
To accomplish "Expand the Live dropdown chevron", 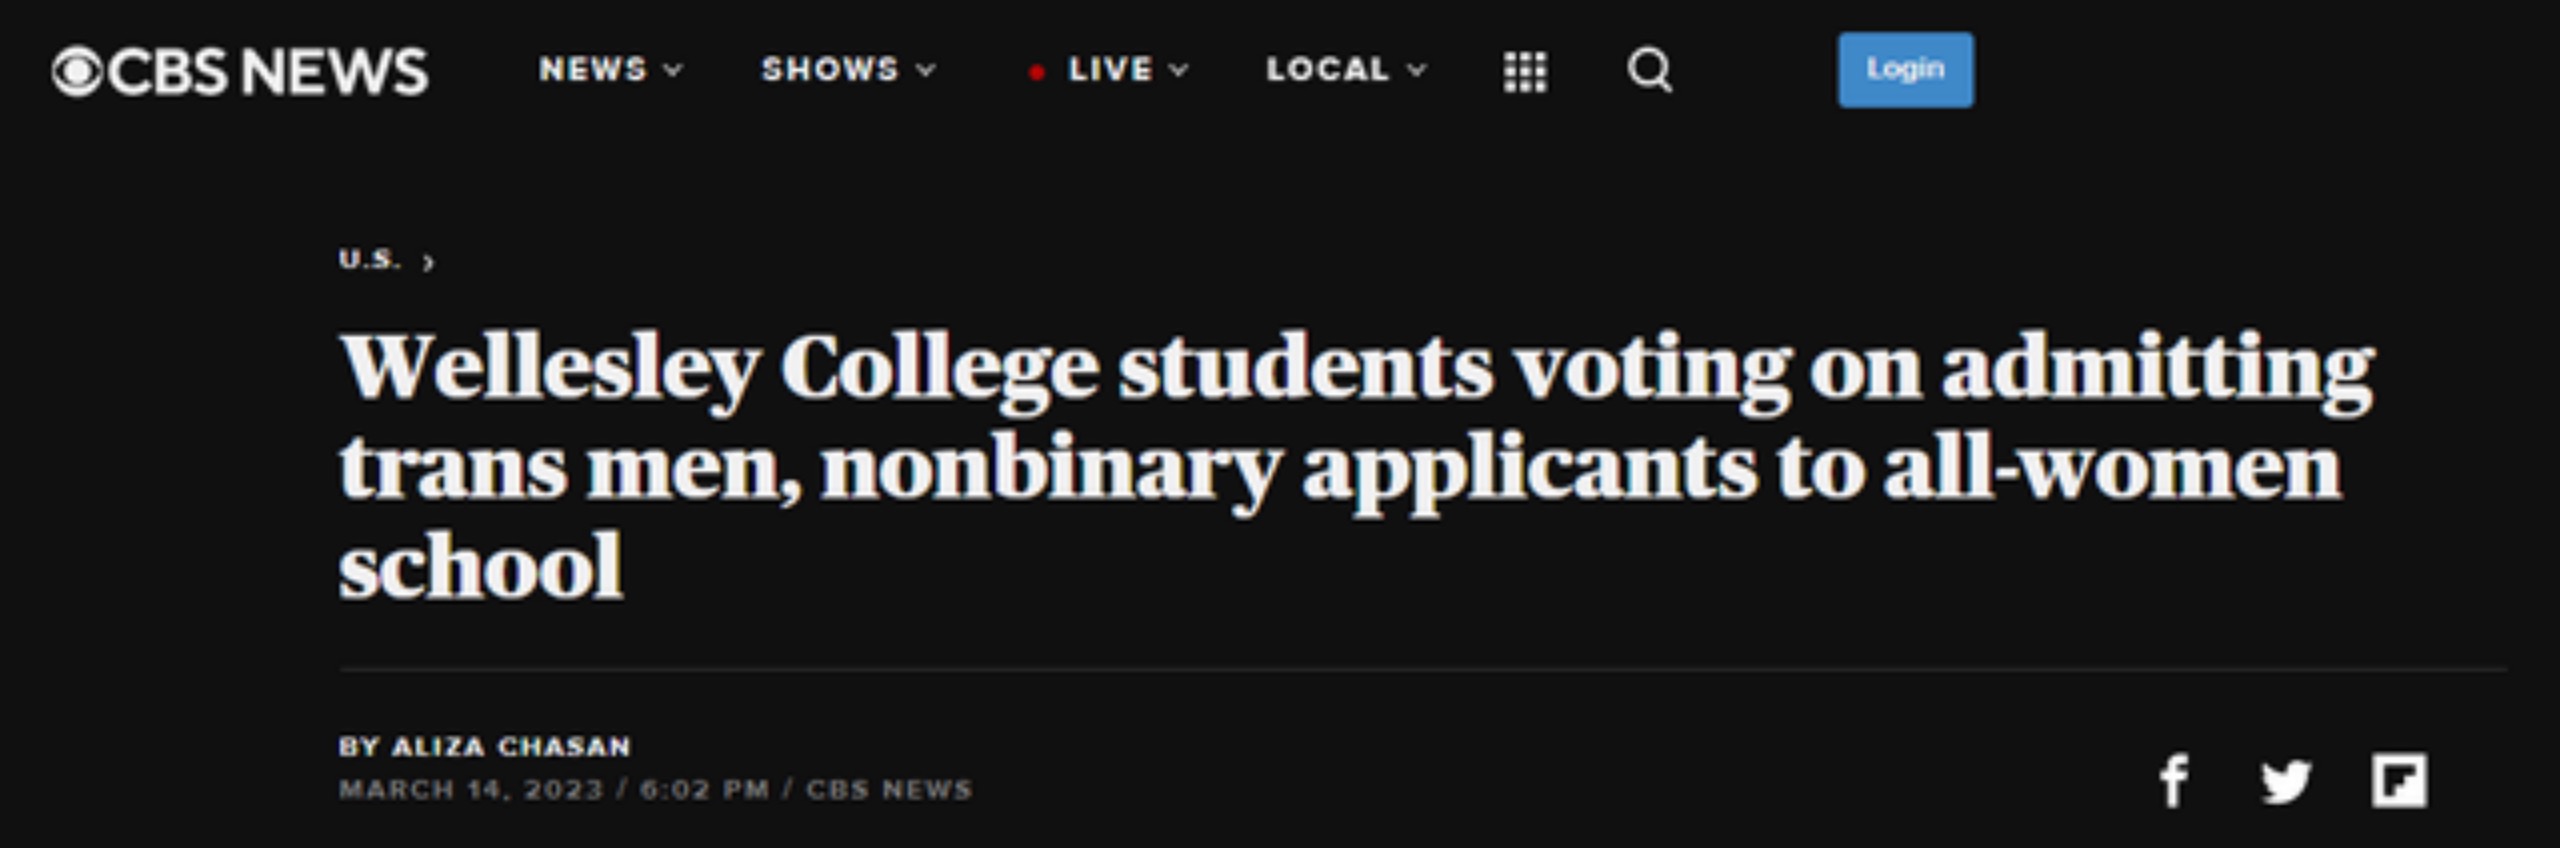I will click(1179, 70).
